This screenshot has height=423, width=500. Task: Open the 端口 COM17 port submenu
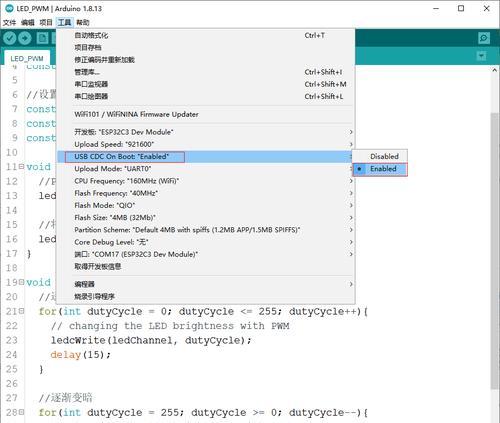click(205, 254)
